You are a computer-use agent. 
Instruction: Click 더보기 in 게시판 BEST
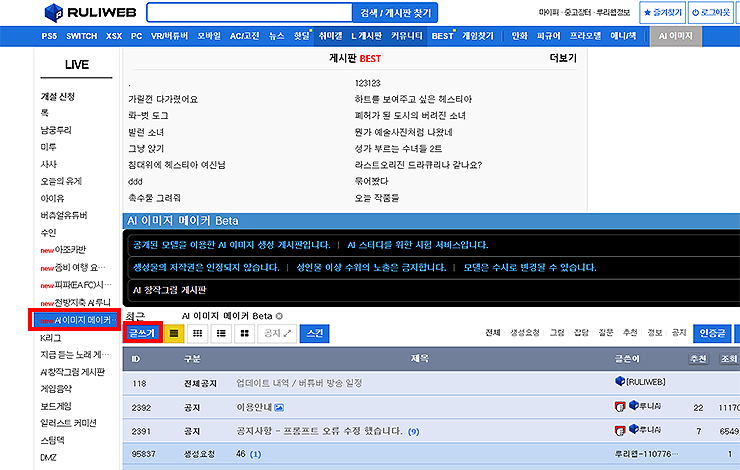tap(563, 58)
